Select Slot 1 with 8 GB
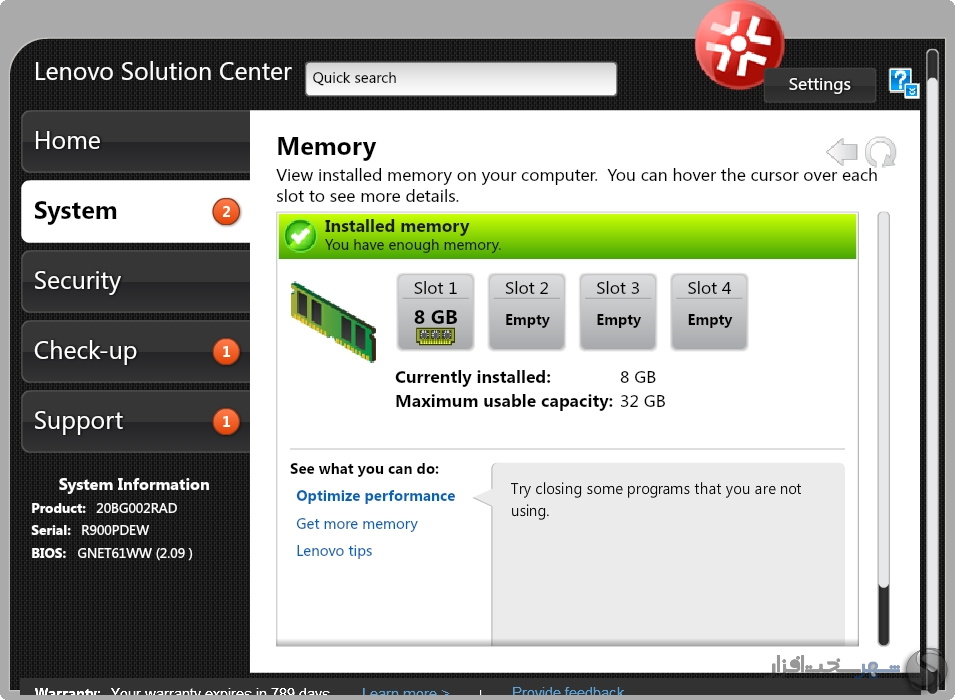Viewport: 955px width, 700px height. 435,312
